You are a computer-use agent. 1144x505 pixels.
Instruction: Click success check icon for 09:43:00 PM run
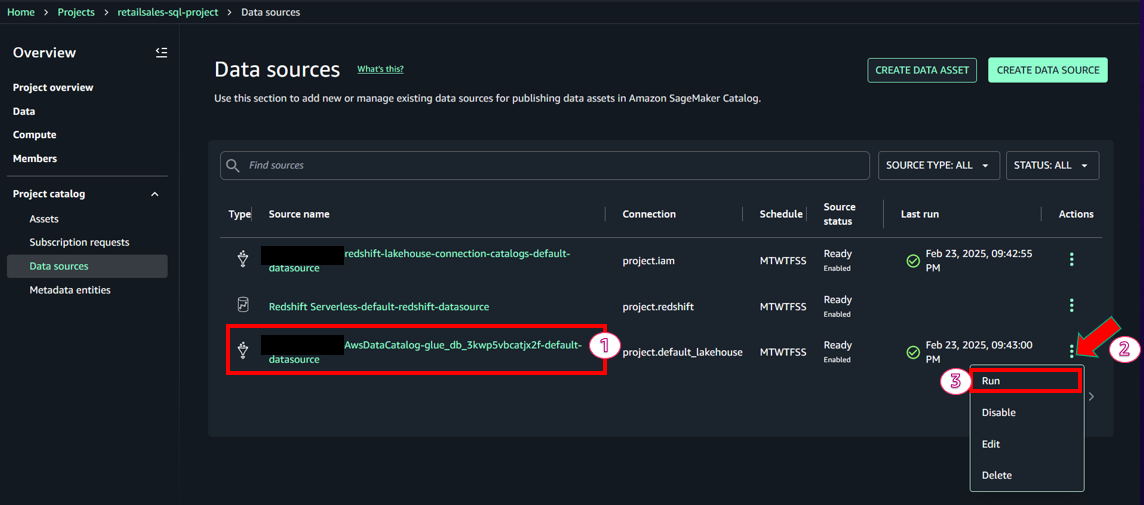912,352
